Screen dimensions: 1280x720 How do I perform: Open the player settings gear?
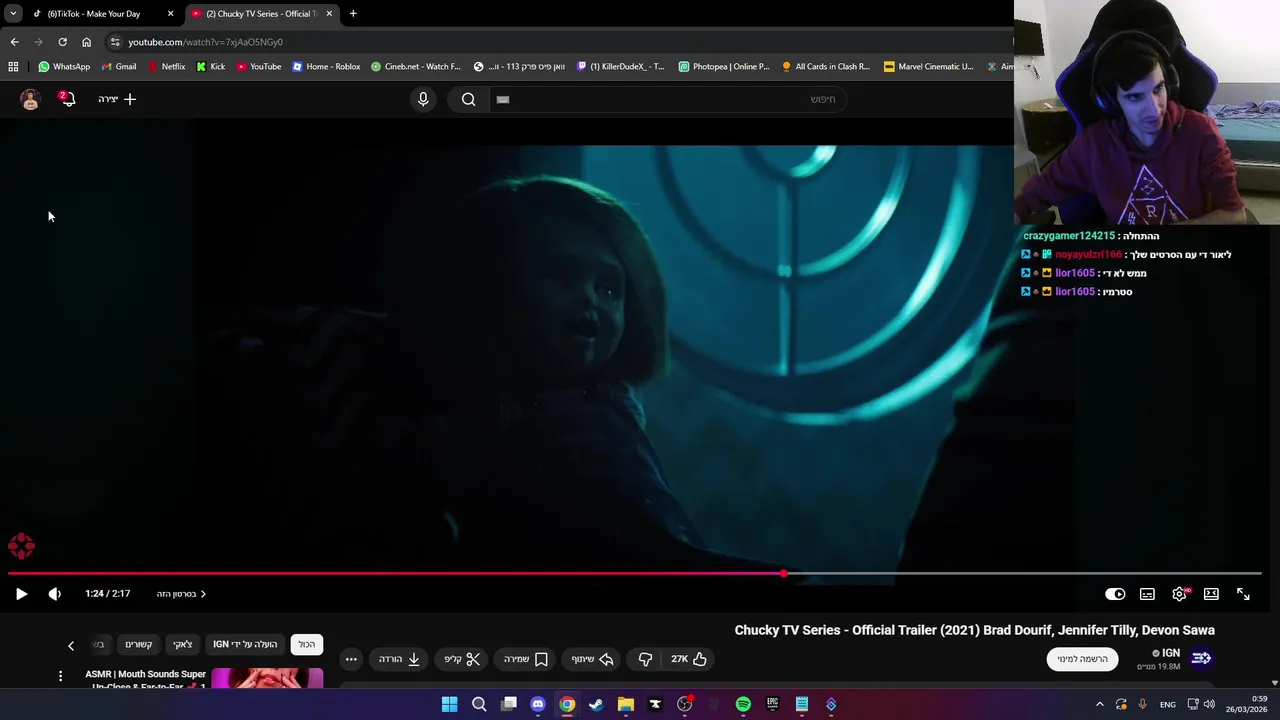click(x=1180, y=594)
